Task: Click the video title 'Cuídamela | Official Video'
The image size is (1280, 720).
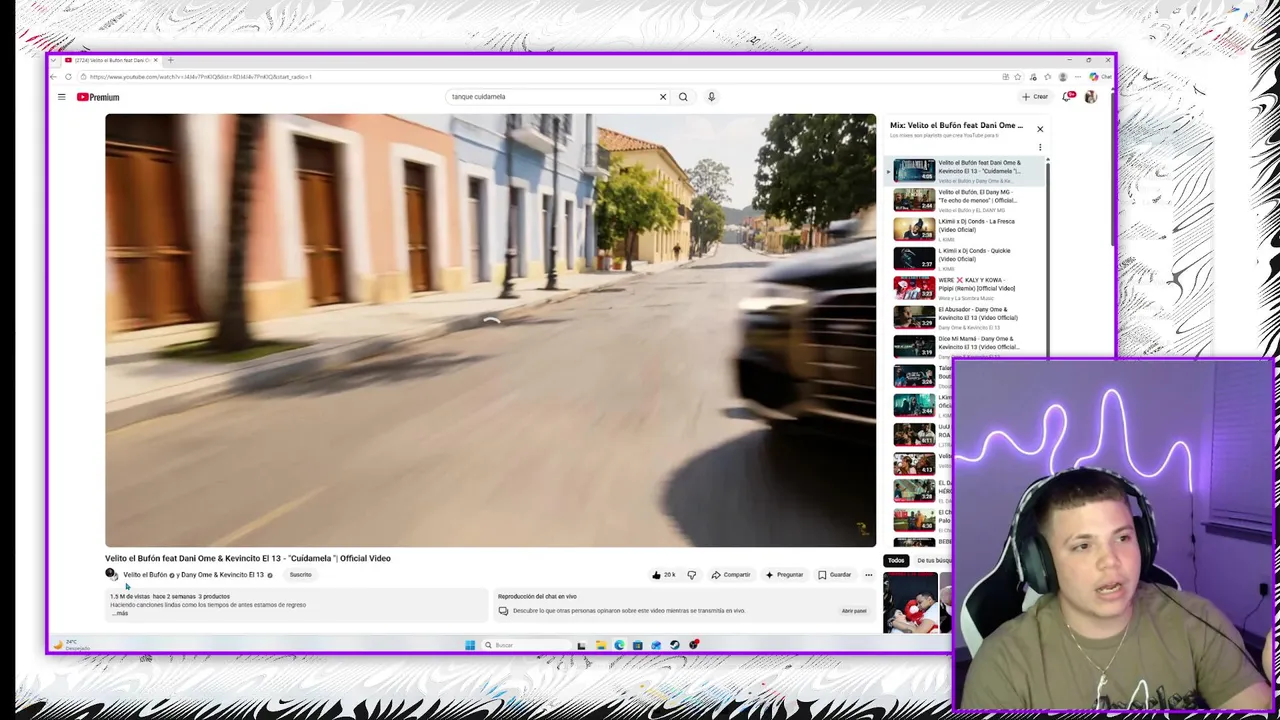Action: [x=248, y=558]
